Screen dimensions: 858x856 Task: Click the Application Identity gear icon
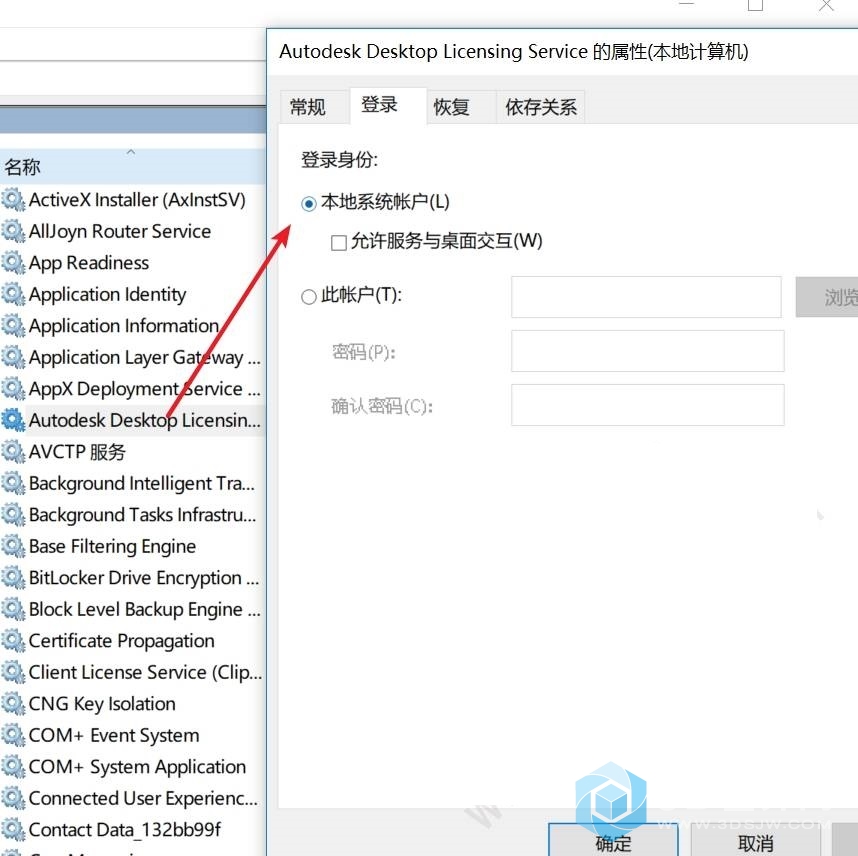[x=13, y=294]
